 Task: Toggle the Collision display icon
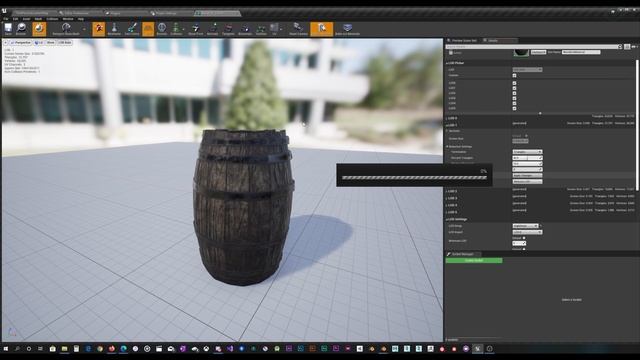[176, 29]
